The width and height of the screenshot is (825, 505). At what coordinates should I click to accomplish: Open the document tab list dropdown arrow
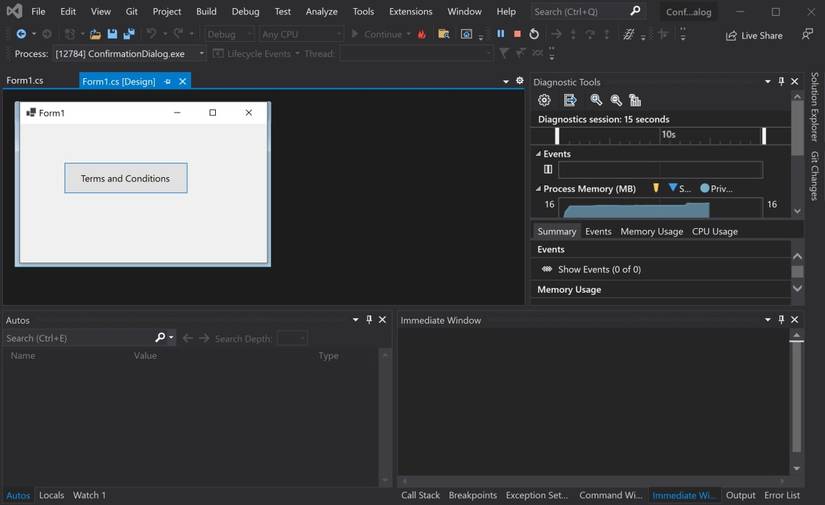[x=506, y=82]
